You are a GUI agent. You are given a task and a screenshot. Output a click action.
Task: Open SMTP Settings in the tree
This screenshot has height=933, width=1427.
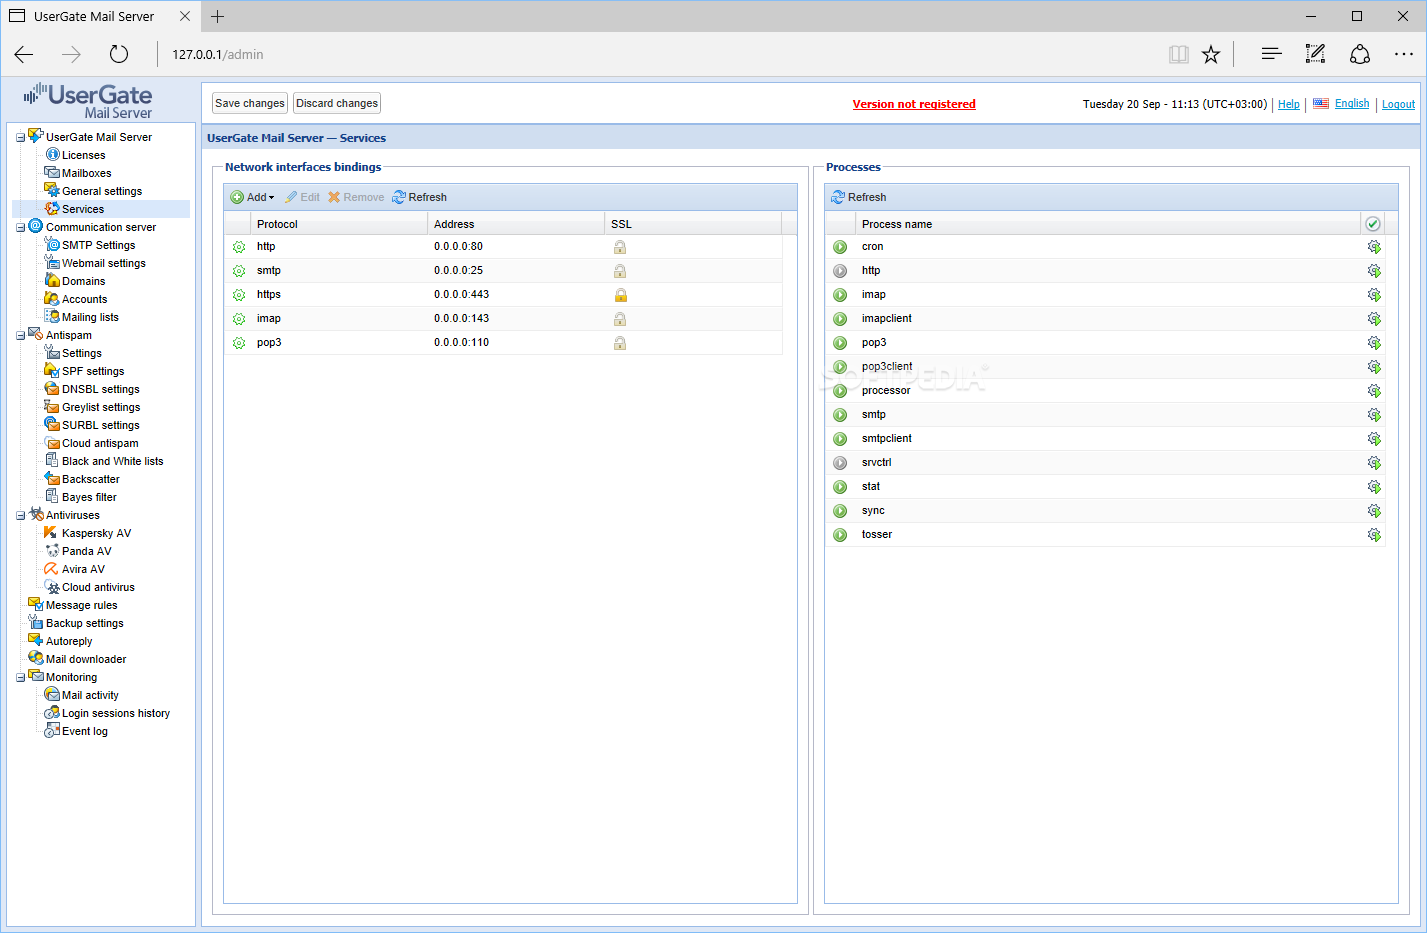tap(98, 245)
